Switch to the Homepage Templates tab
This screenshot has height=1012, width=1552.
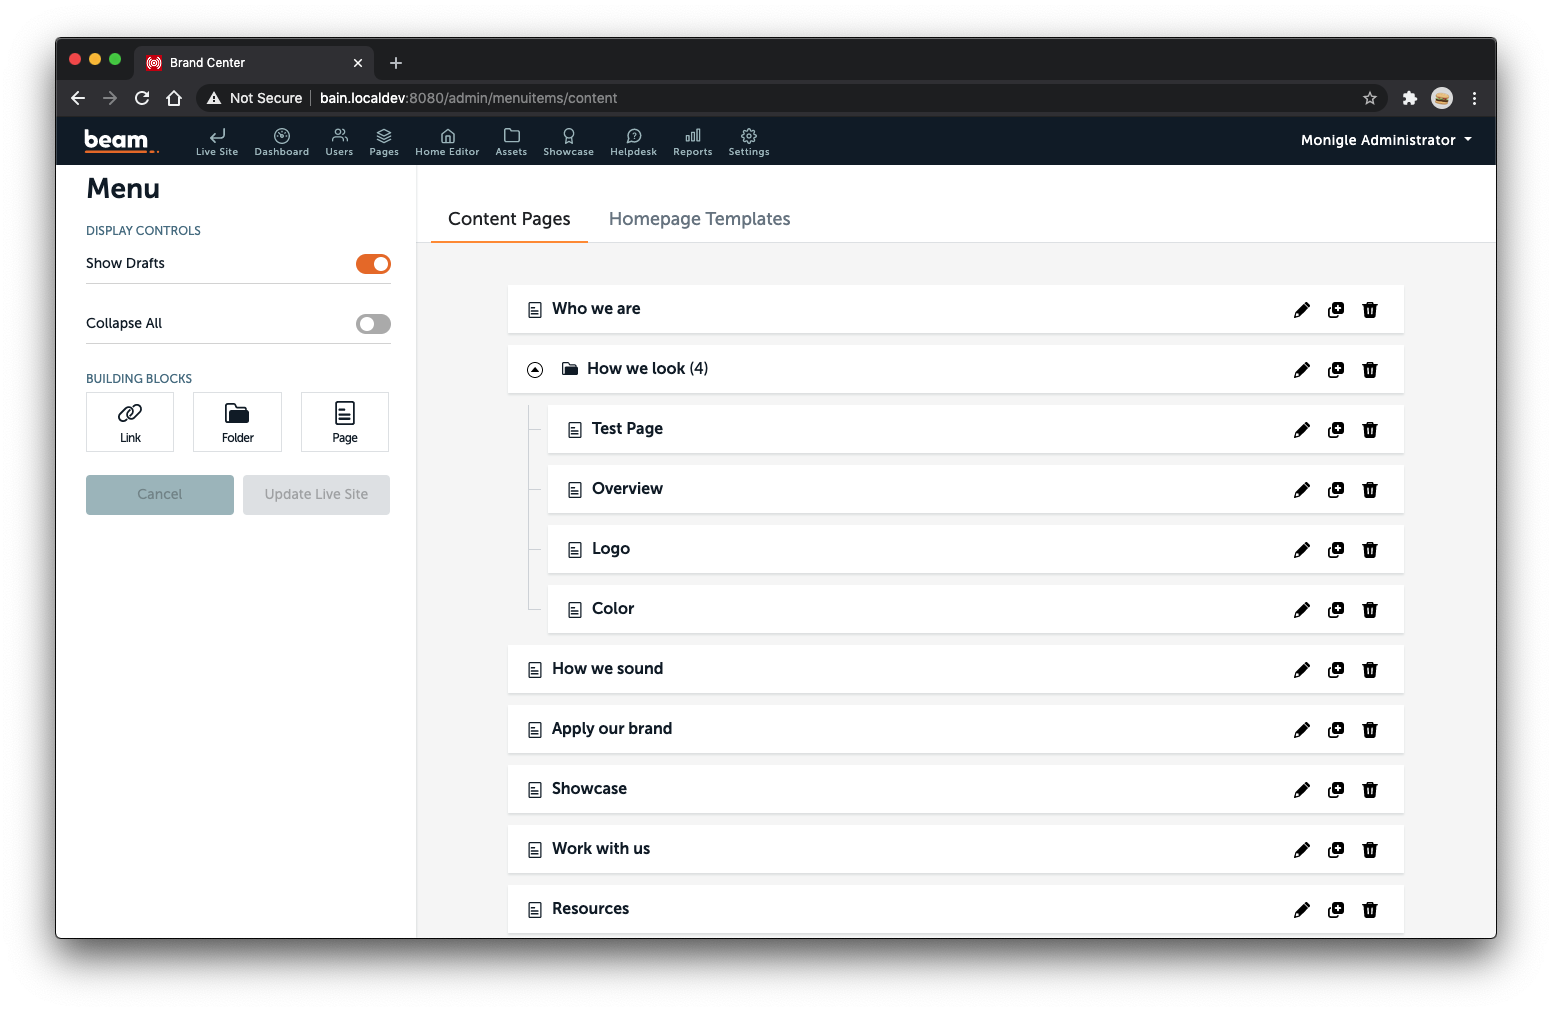click(699, 219)
